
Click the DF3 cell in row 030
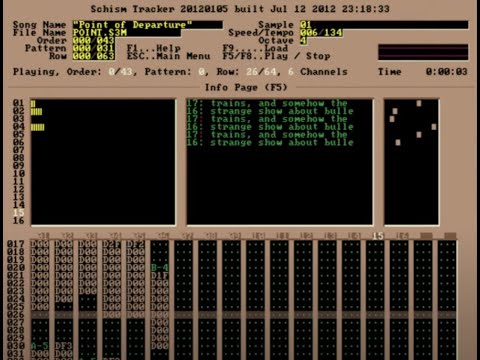64,346
